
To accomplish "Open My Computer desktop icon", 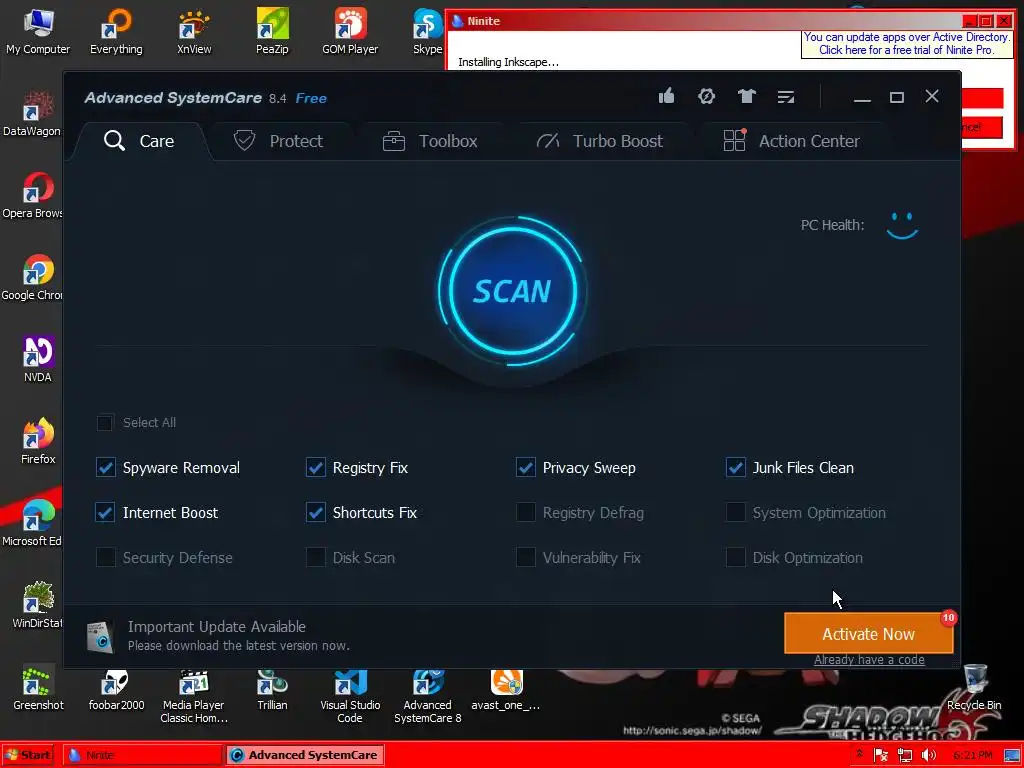I will tap(38, 32).
